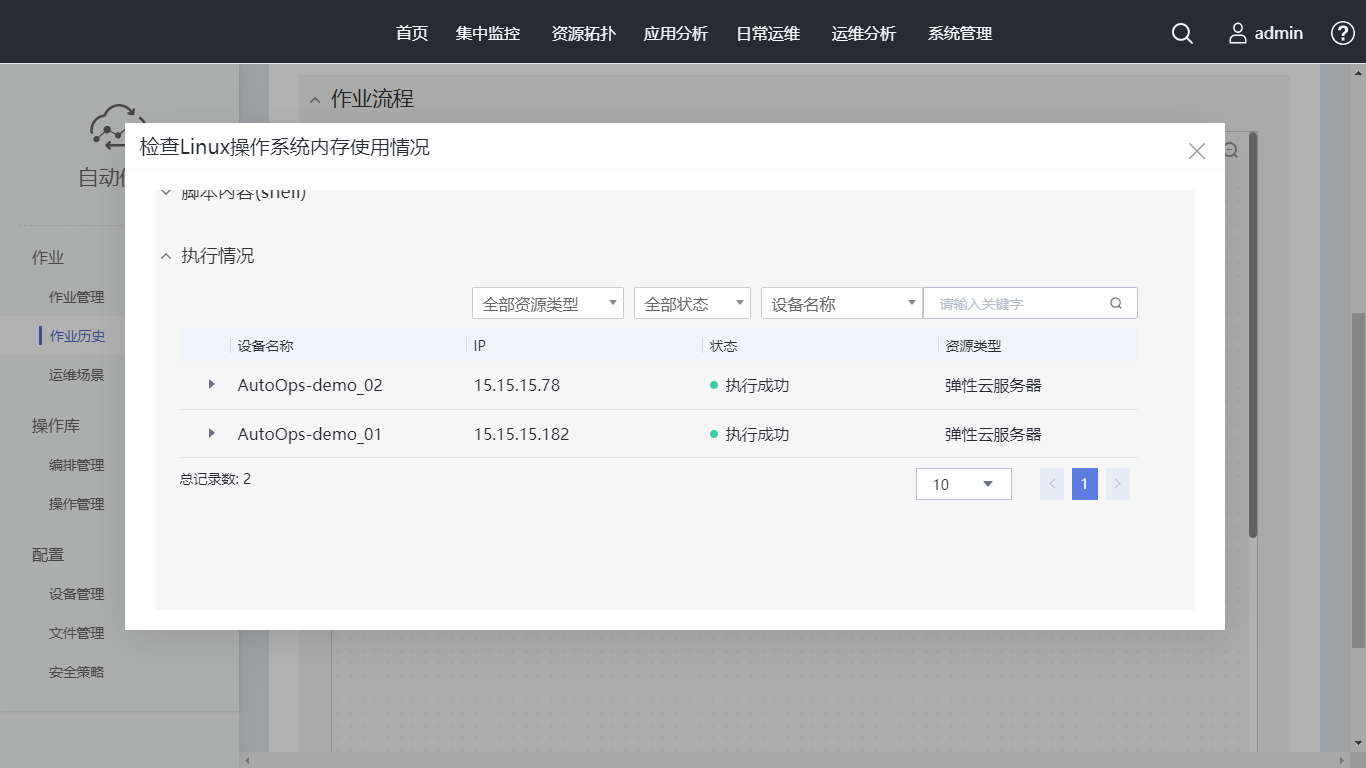Select page 1 in pagination
The image size is (1366, 768).
[1084, 484]
